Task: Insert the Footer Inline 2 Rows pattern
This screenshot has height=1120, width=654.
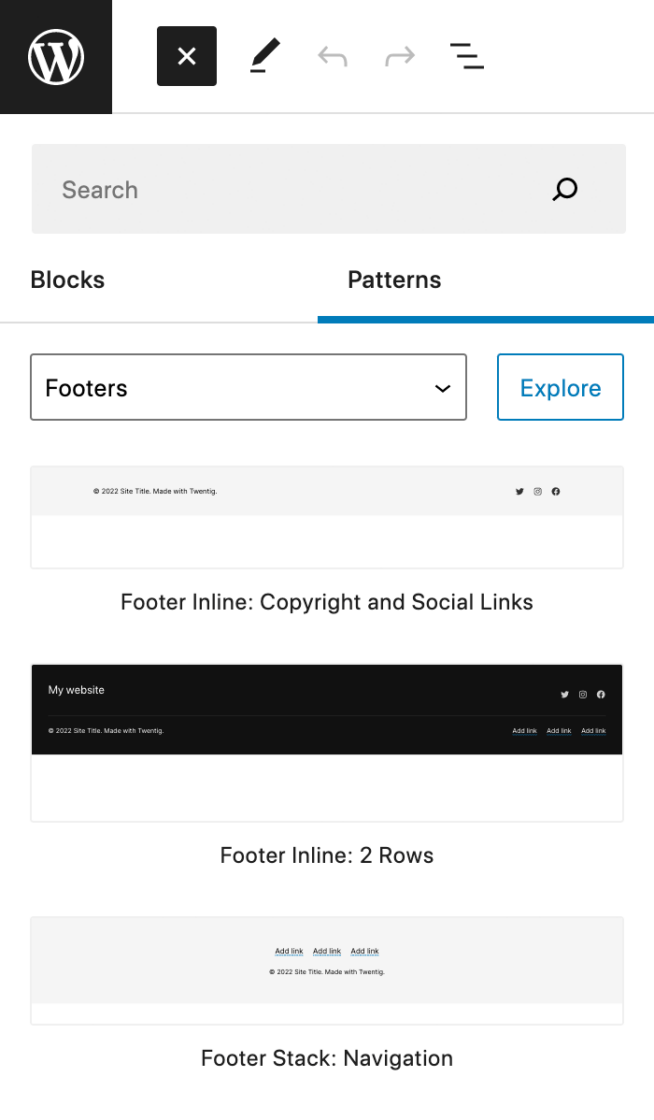Action: [327, 742]
